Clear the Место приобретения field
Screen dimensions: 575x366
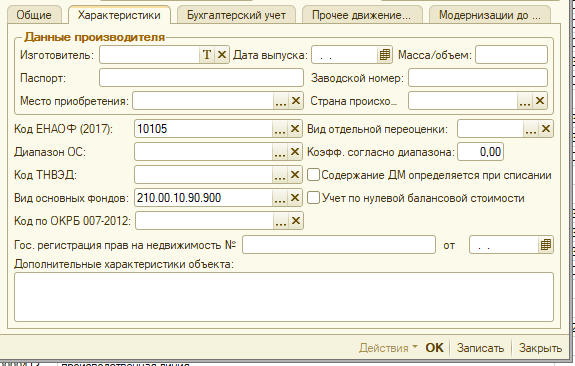[x=296, y=101]
